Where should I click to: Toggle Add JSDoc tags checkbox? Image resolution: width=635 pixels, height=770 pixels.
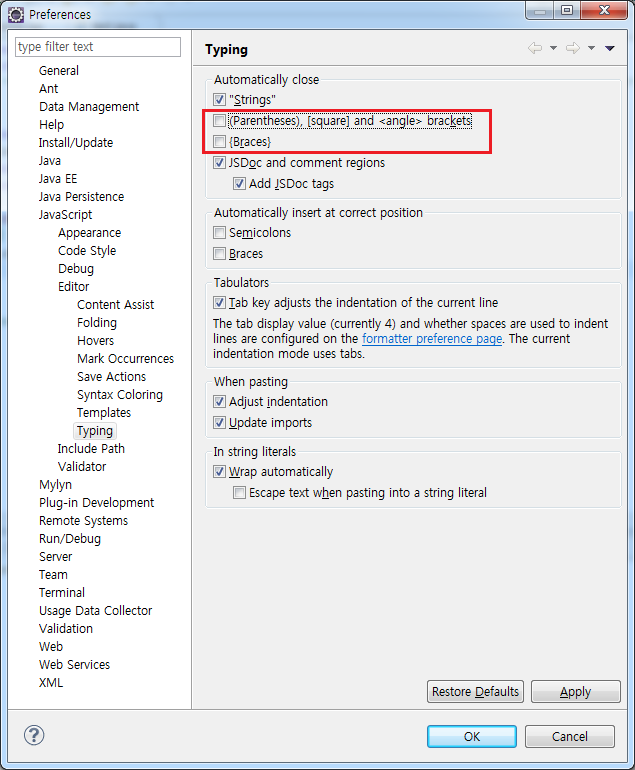click(239, 184)
